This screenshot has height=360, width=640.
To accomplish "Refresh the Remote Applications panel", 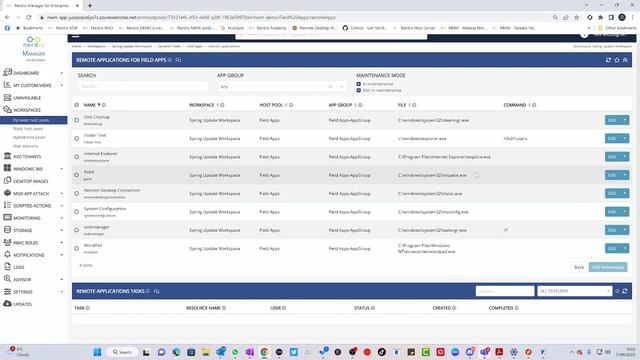I will coord(608,60).
